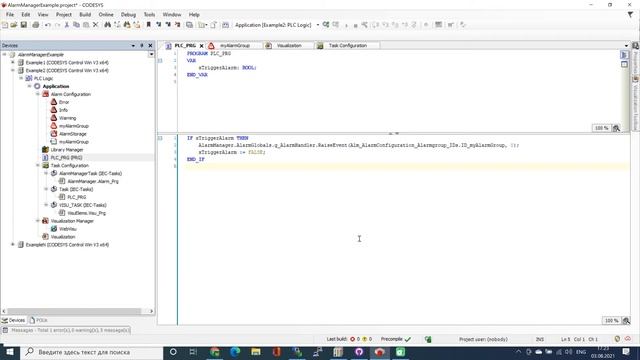Close the Devices panel

[x=150, y=46]
